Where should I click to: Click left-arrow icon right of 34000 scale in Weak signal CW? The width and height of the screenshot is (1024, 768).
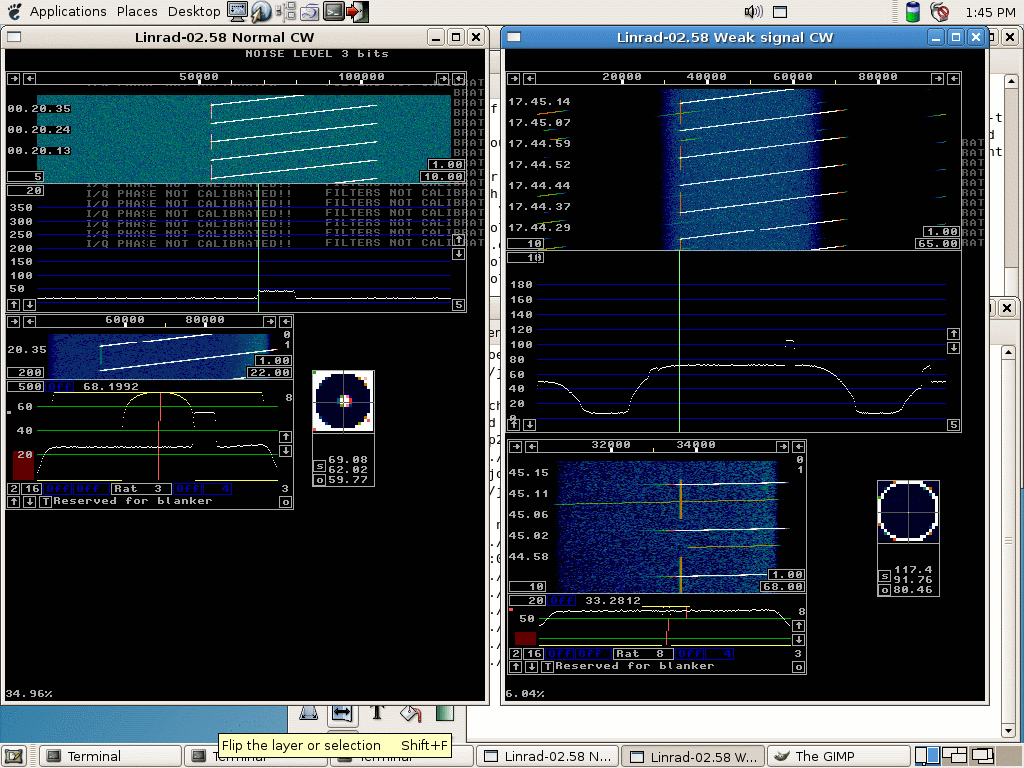pos(798,447)
